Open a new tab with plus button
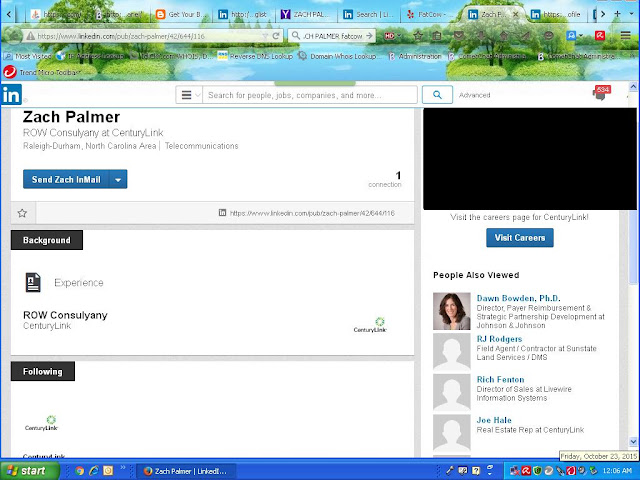 (x=618, y=14)
